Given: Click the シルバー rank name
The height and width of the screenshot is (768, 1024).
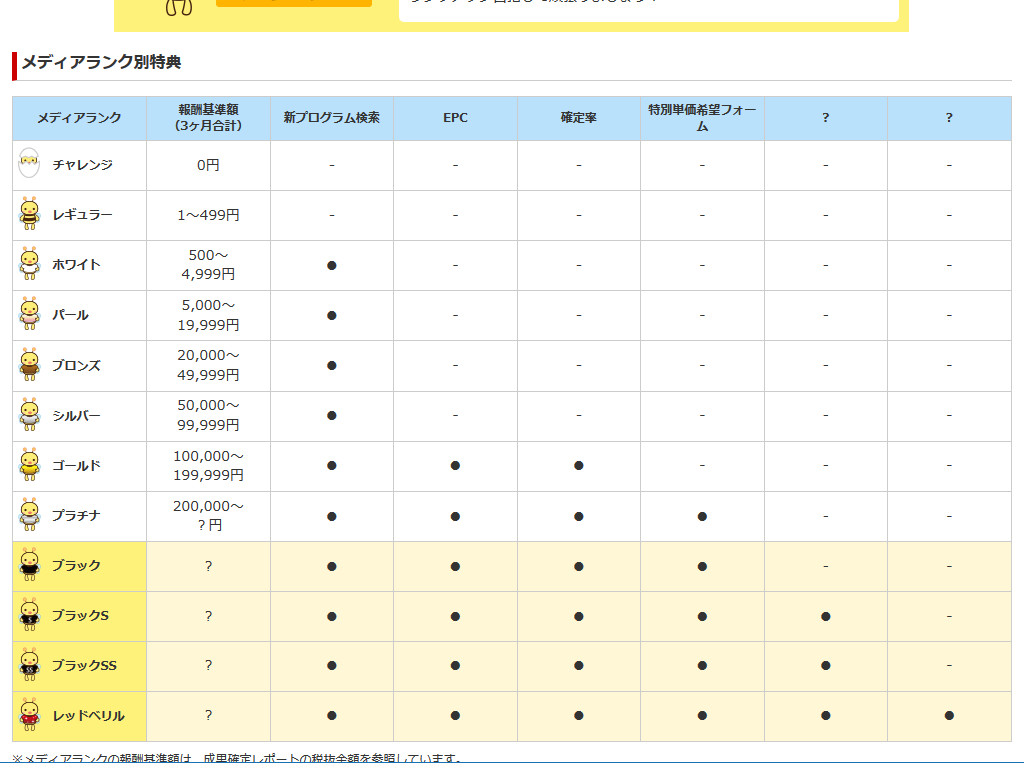Looking at the screenshot, I should (76, 415).
